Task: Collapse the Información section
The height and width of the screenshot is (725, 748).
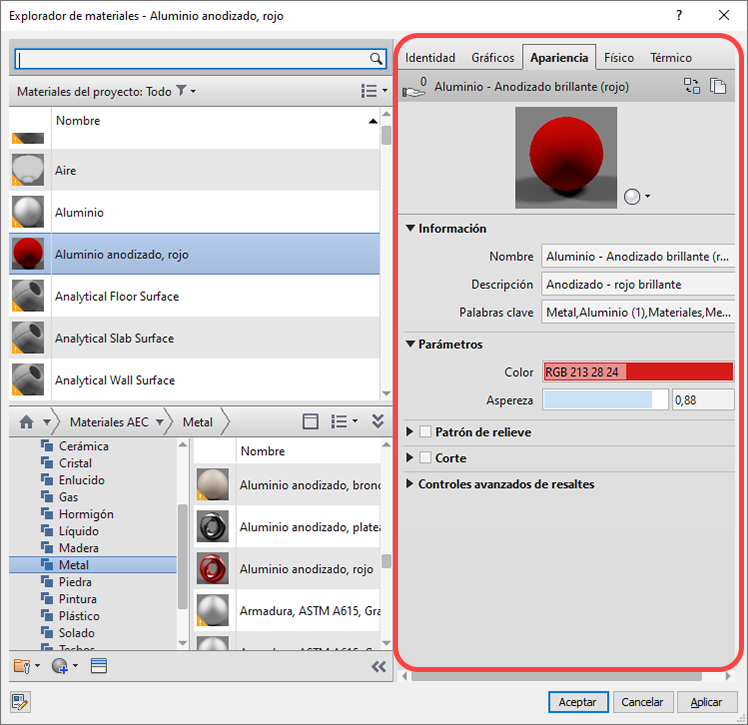Action: (x=410, y=228)
